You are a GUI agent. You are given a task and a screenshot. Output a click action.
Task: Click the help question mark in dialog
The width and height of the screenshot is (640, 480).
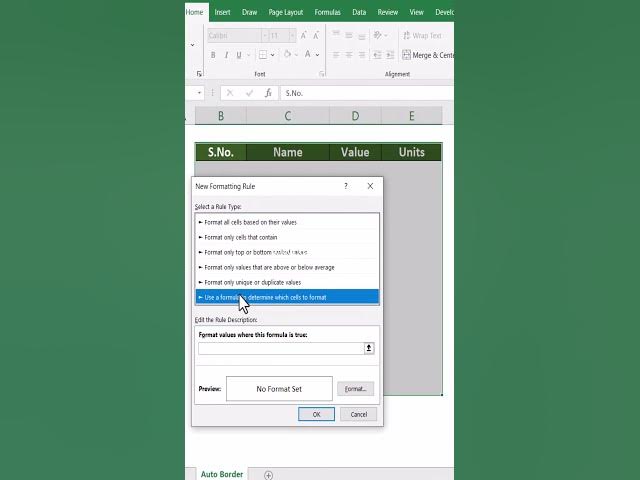click(346, 186)
